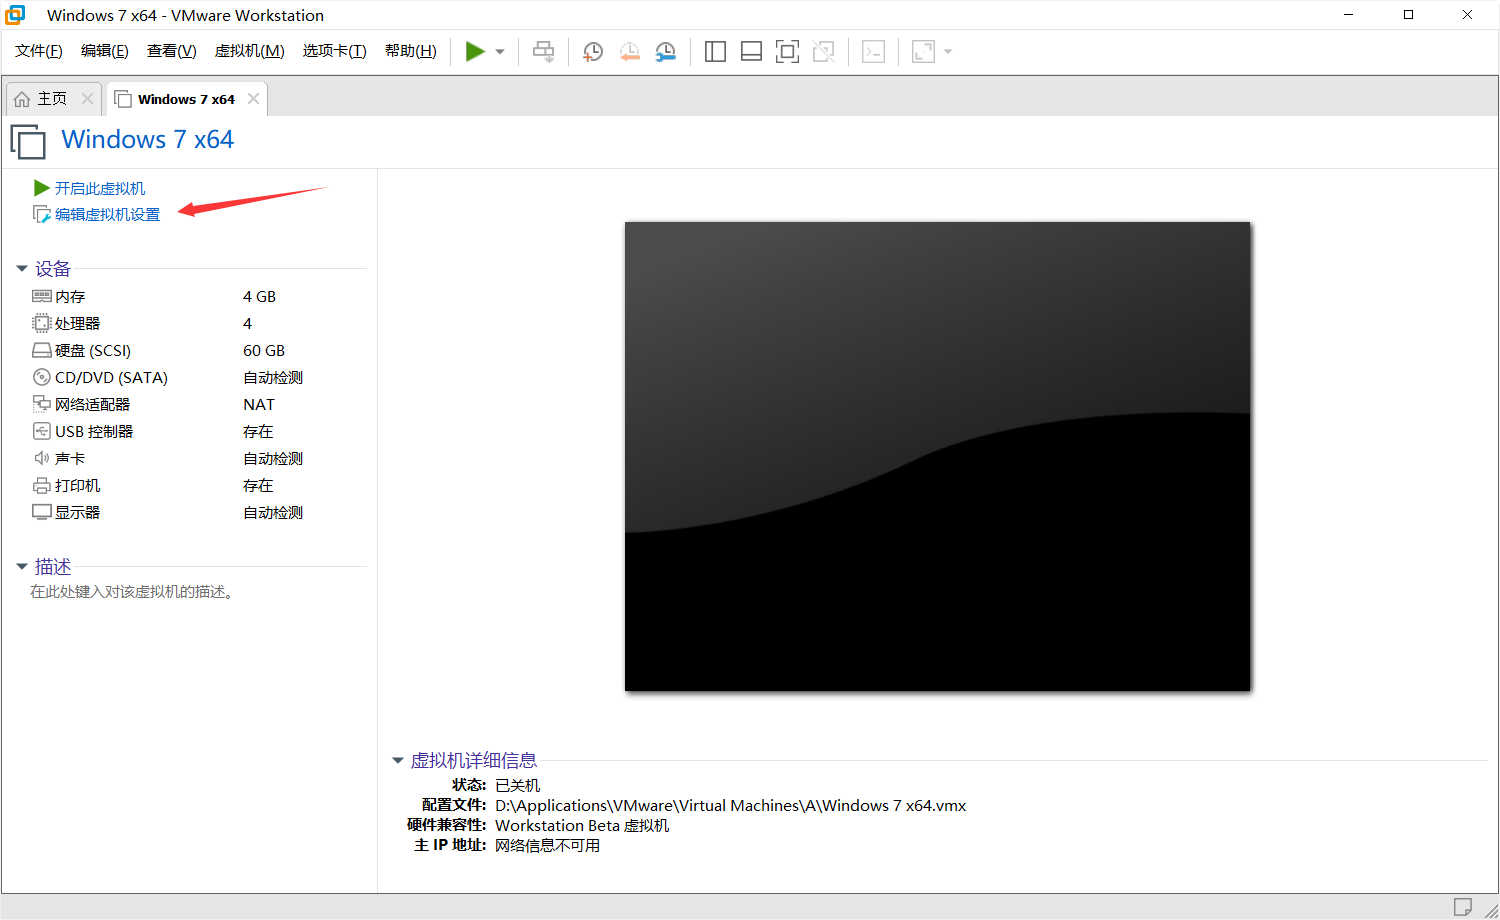Click the 60 GB hard disk value
This screenshot has width=1500, height=920.
[264, 350]
